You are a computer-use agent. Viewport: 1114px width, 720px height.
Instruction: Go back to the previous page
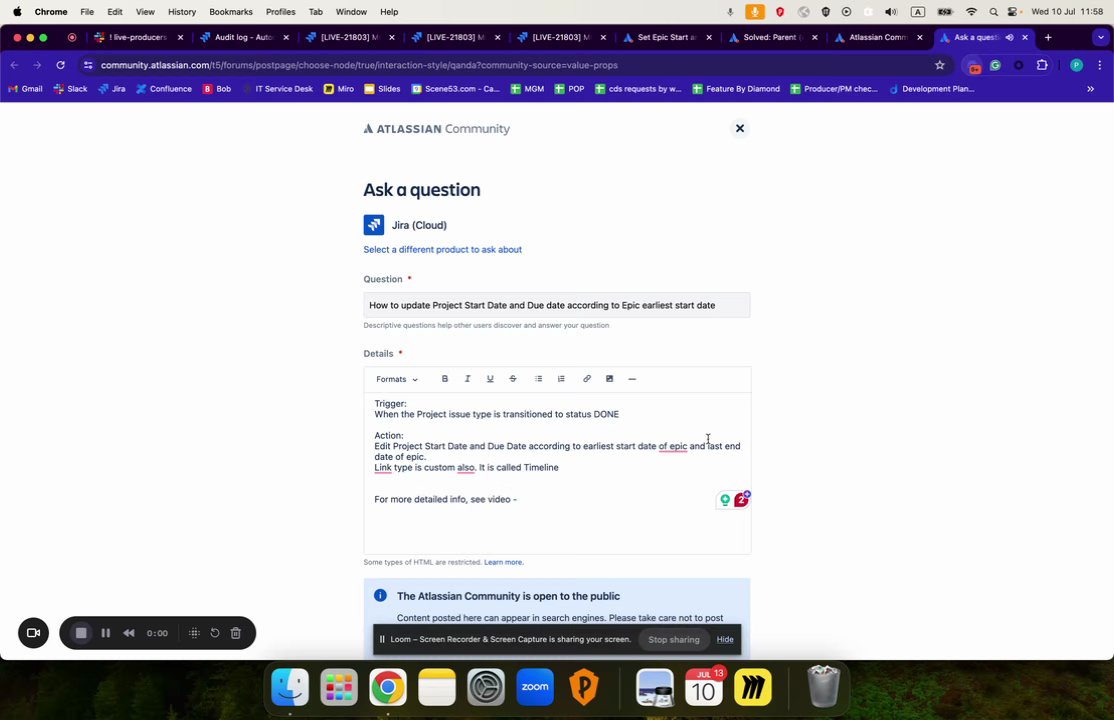tap(15, 65)
